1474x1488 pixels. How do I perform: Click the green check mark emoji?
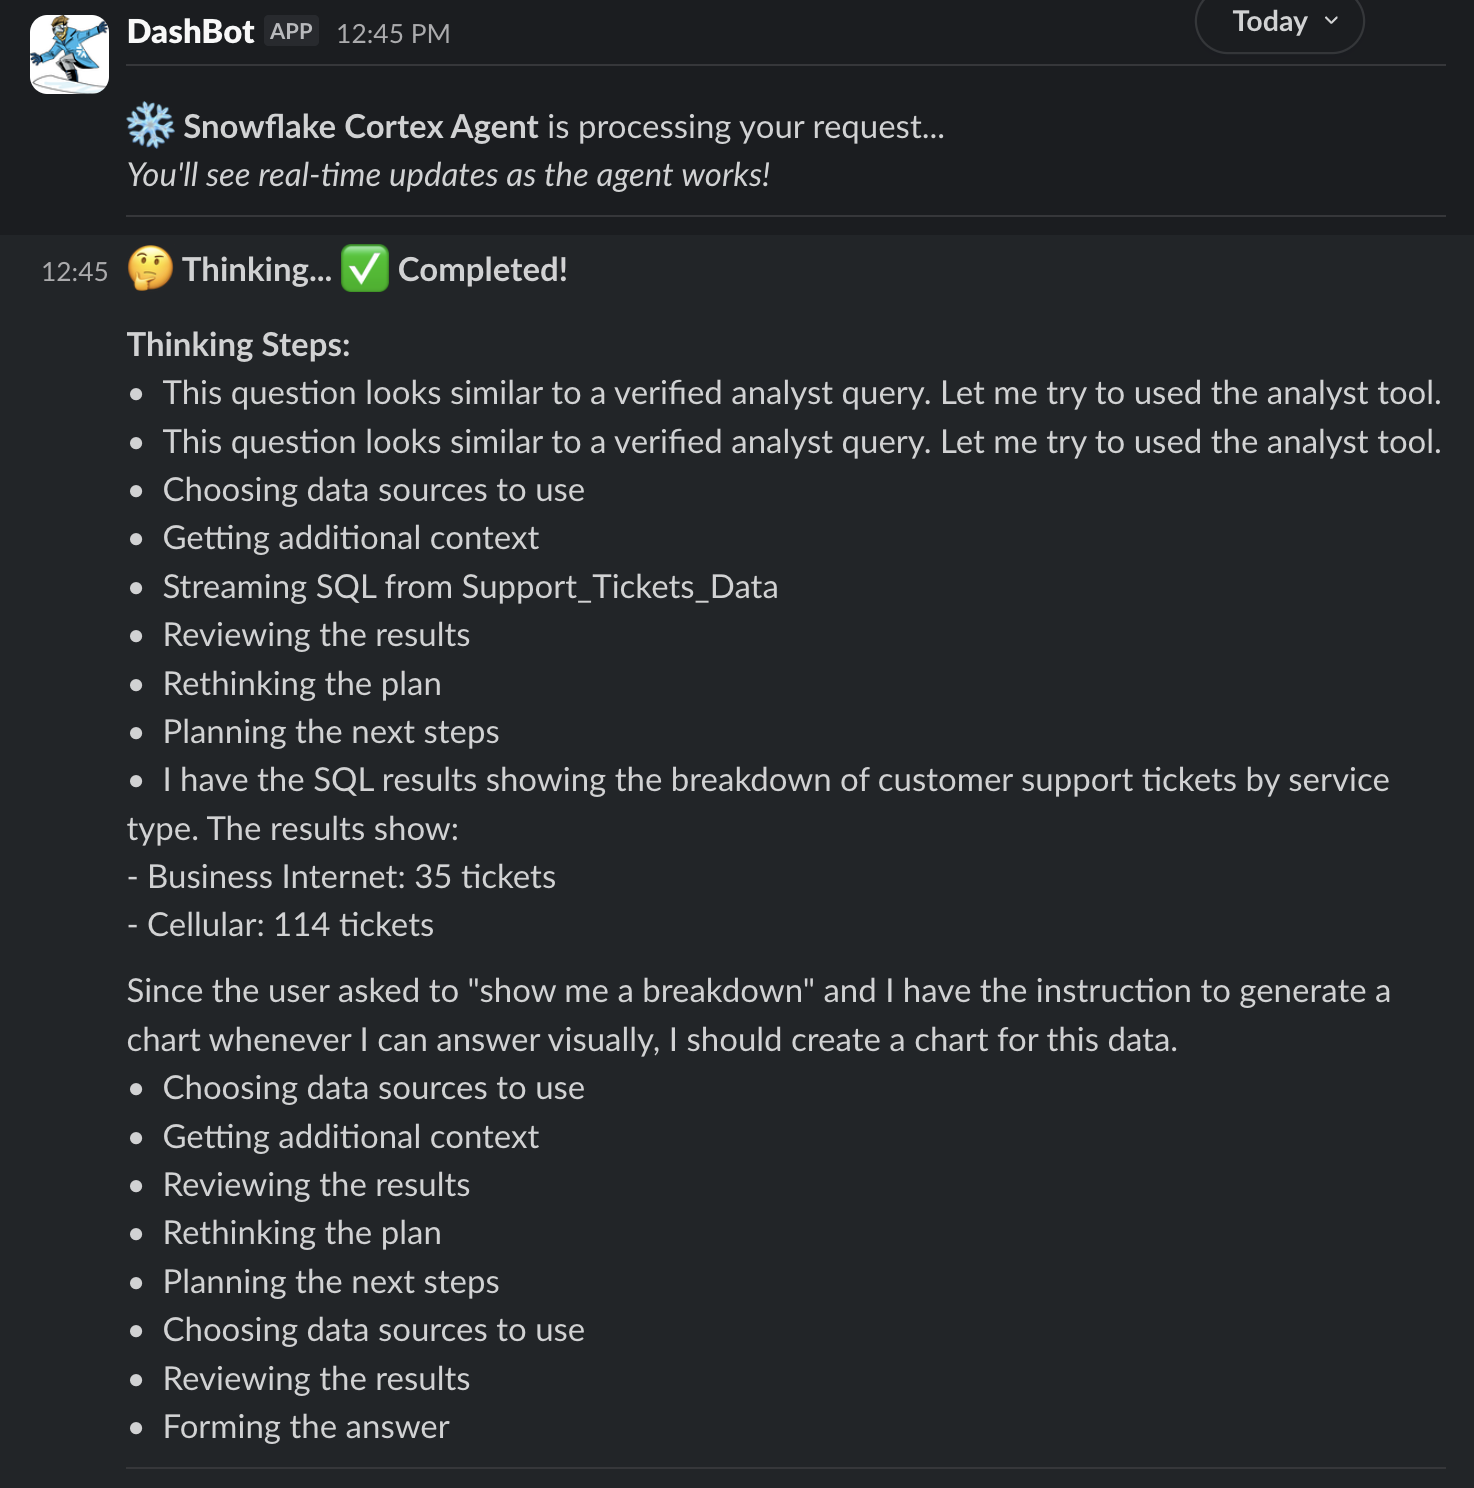(364, 269)
